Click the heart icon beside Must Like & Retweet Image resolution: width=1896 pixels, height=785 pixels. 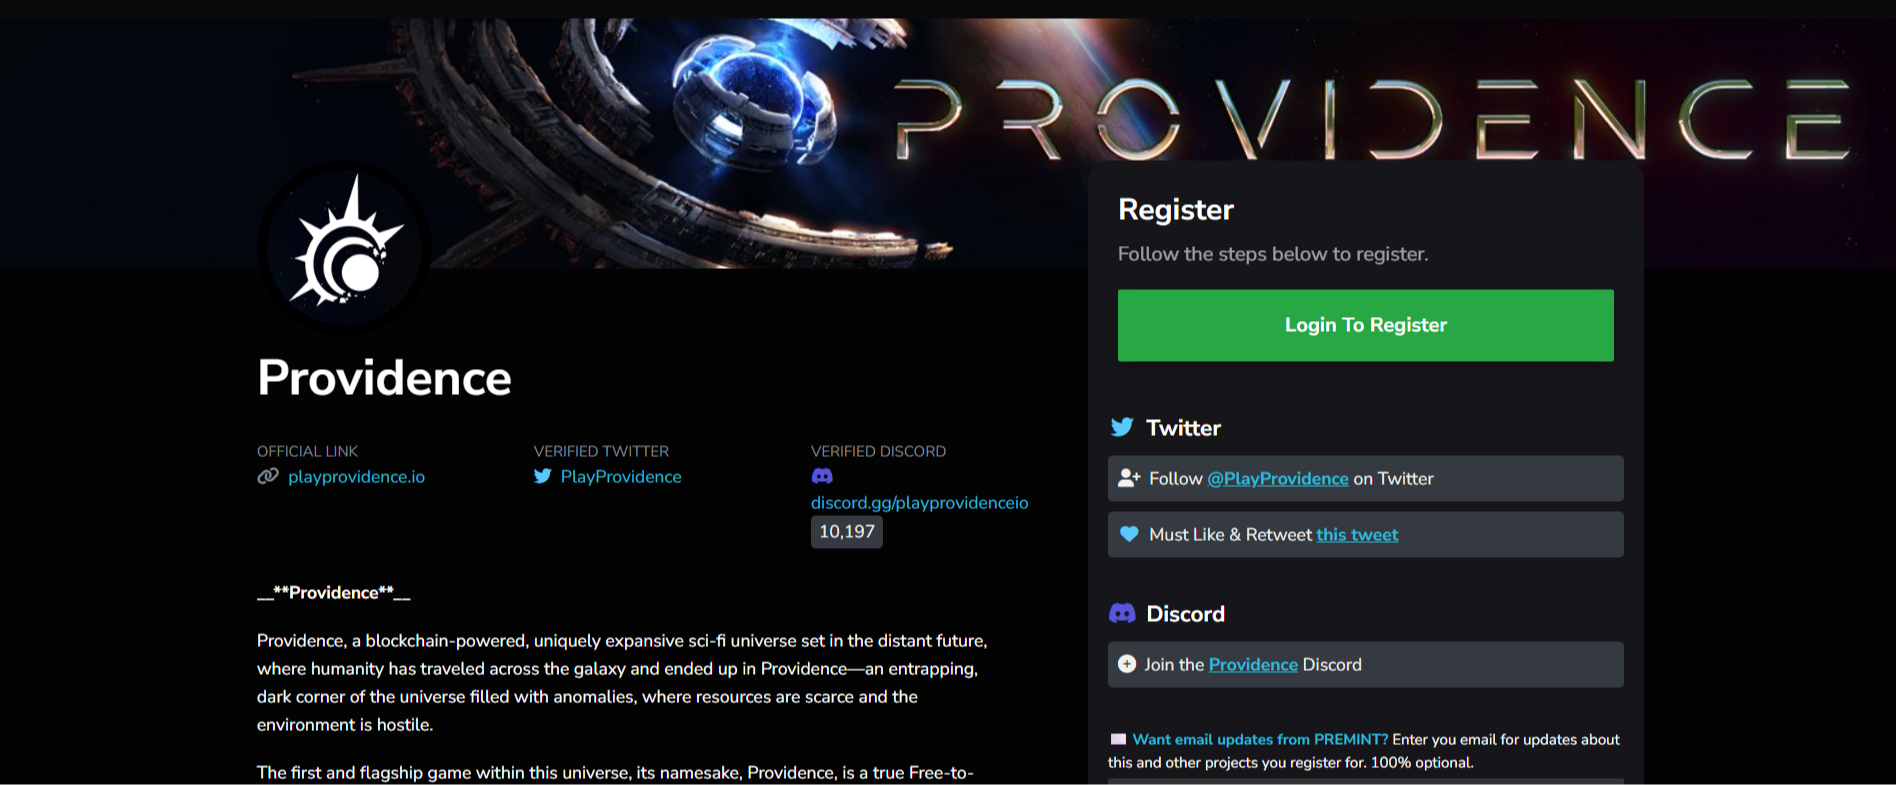[1129, 534]
